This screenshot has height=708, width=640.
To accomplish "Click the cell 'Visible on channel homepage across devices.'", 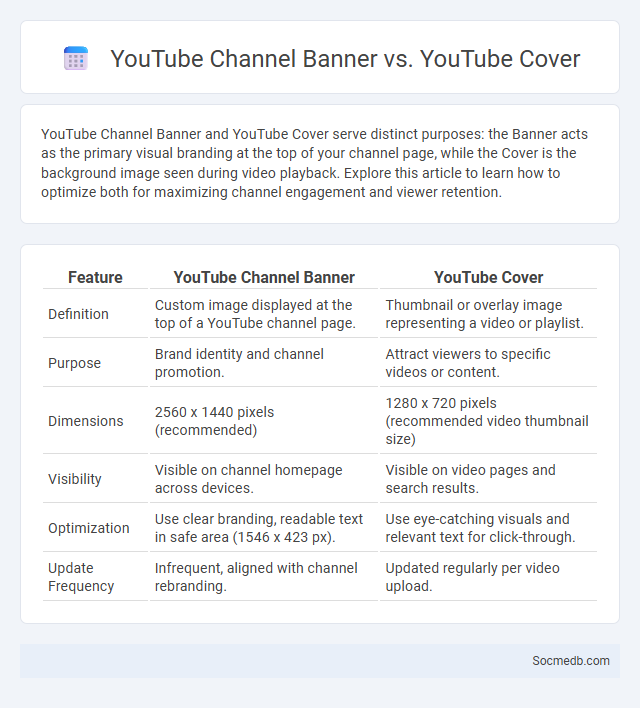I will tap(264, 479).
